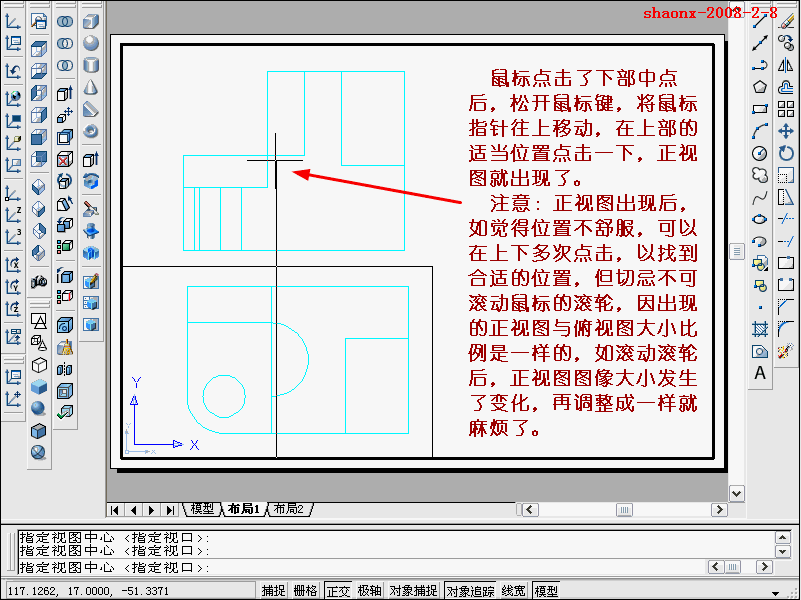Click the Union solids icon
The image size is (801, 600).
65,21
